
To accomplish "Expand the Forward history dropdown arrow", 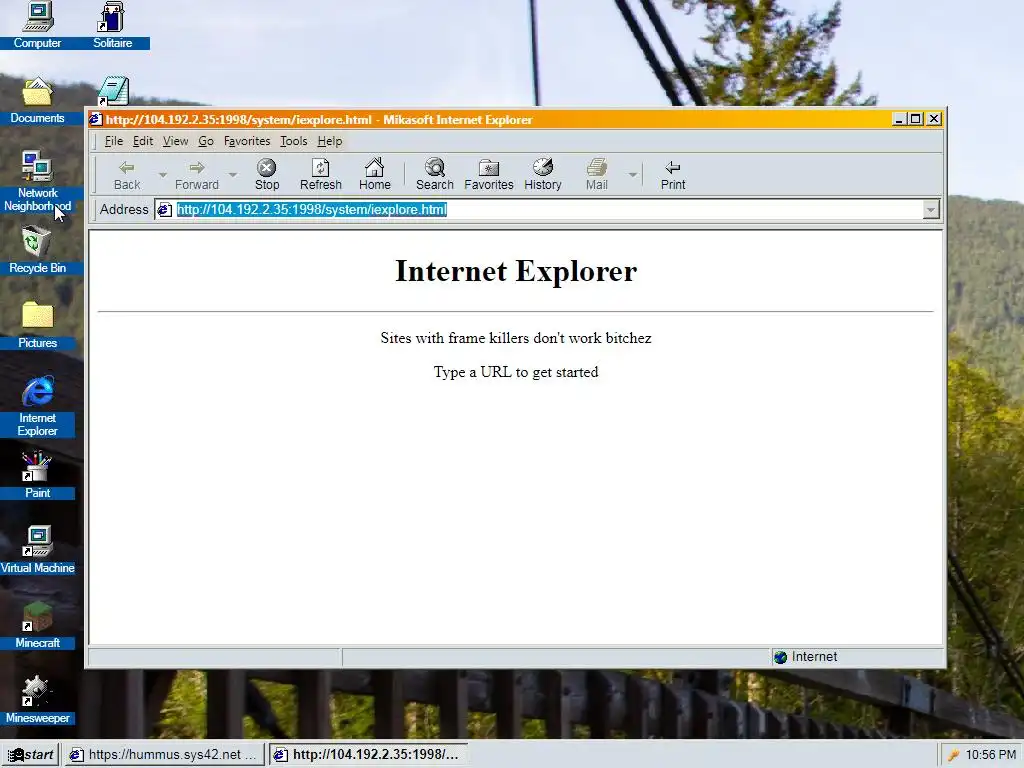I will tap(232, 175).
